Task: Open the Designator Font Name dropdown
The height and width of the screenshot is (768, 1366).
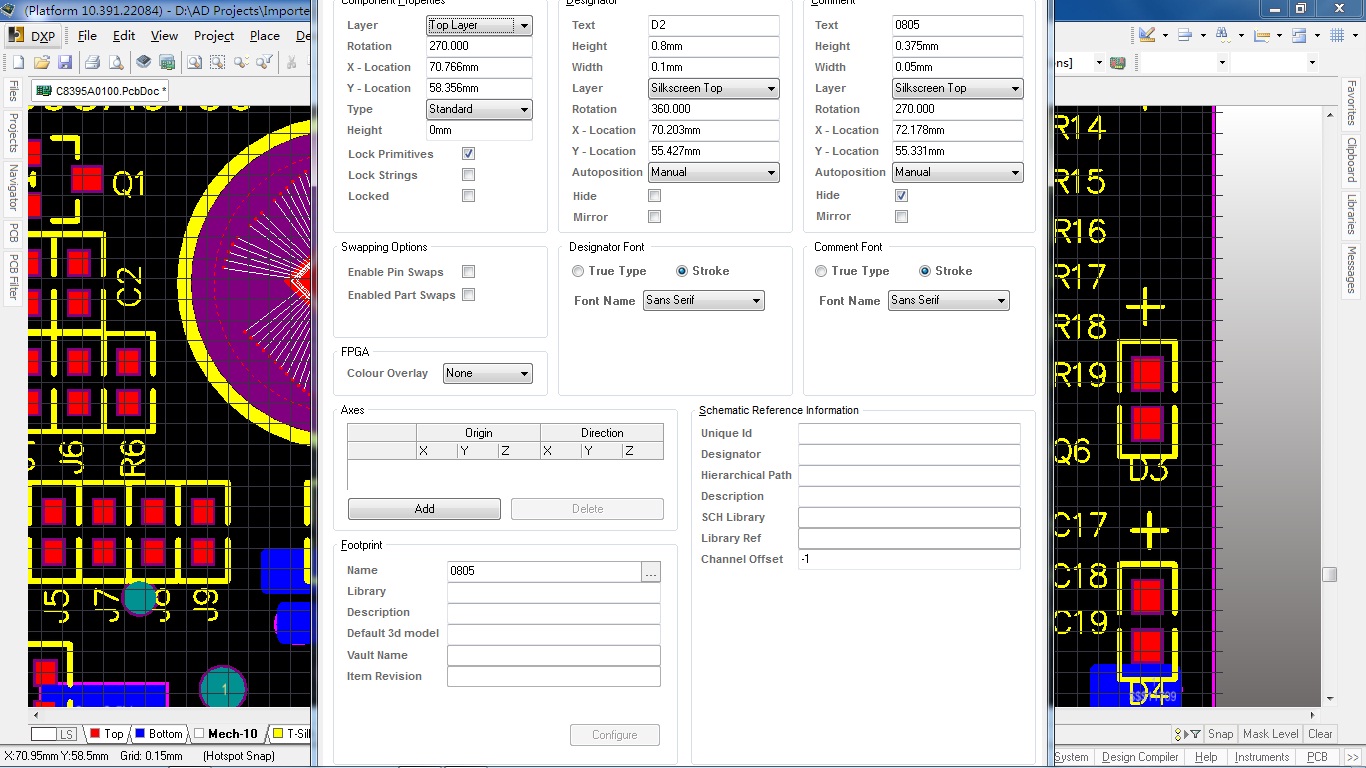Action: click(x=704, y=301)
